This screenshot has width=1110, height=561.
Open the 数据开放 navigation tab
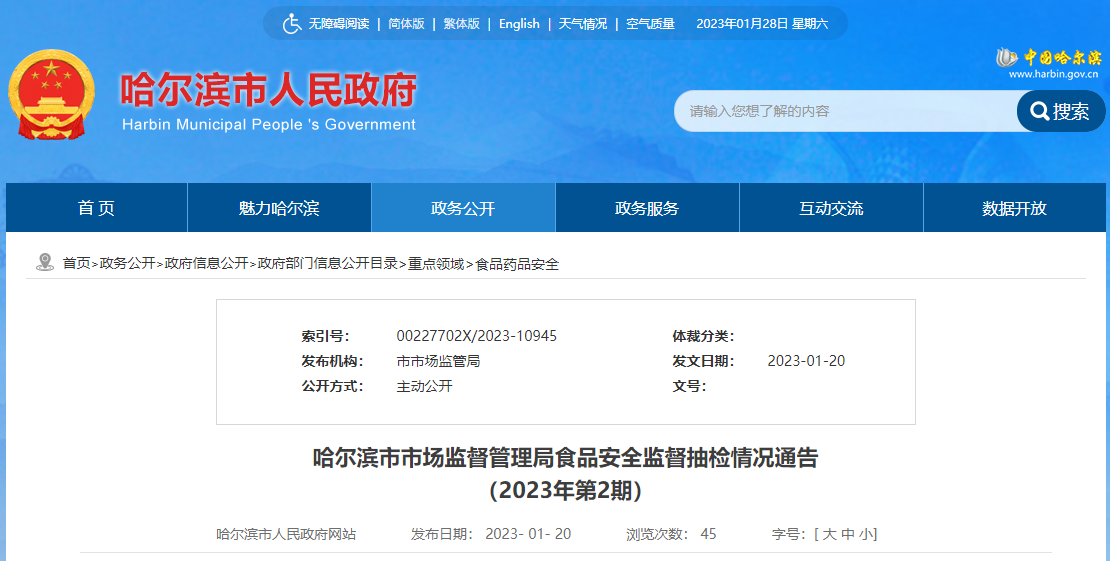click(1014, 208)
